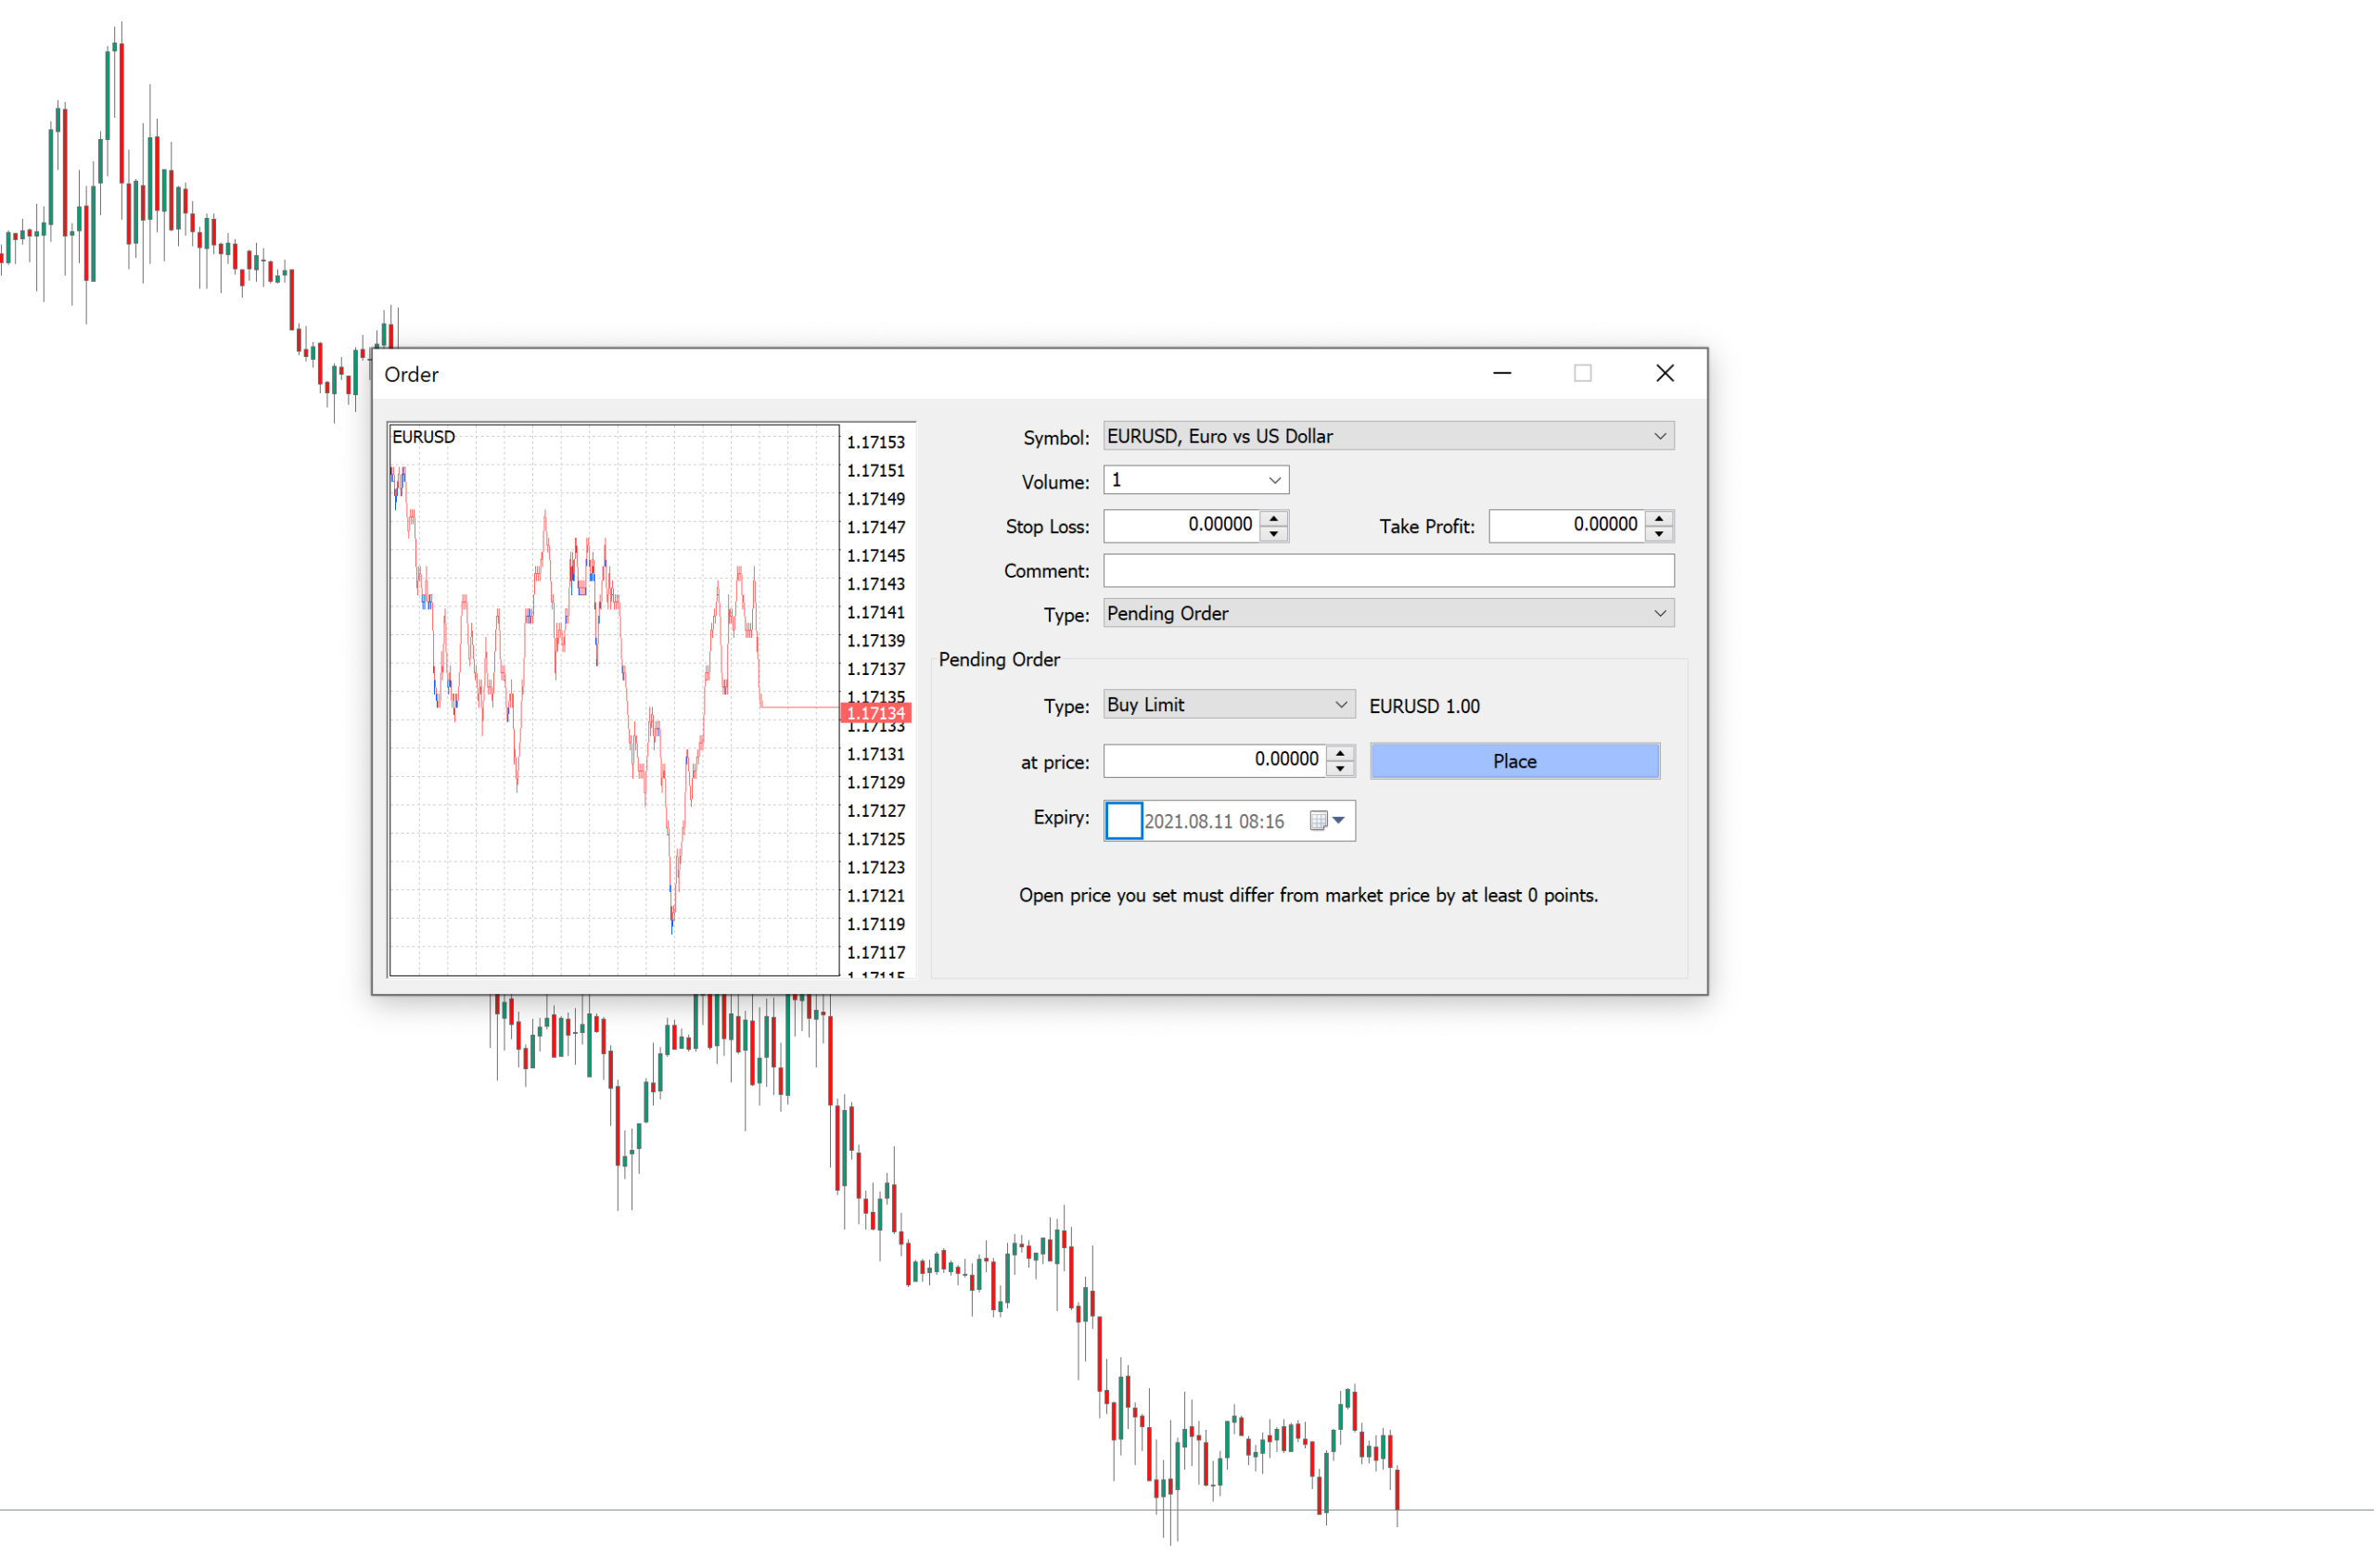Increase Take Profit with up arrow
Screen dimensions: 2374x1568
[1659, 518]
